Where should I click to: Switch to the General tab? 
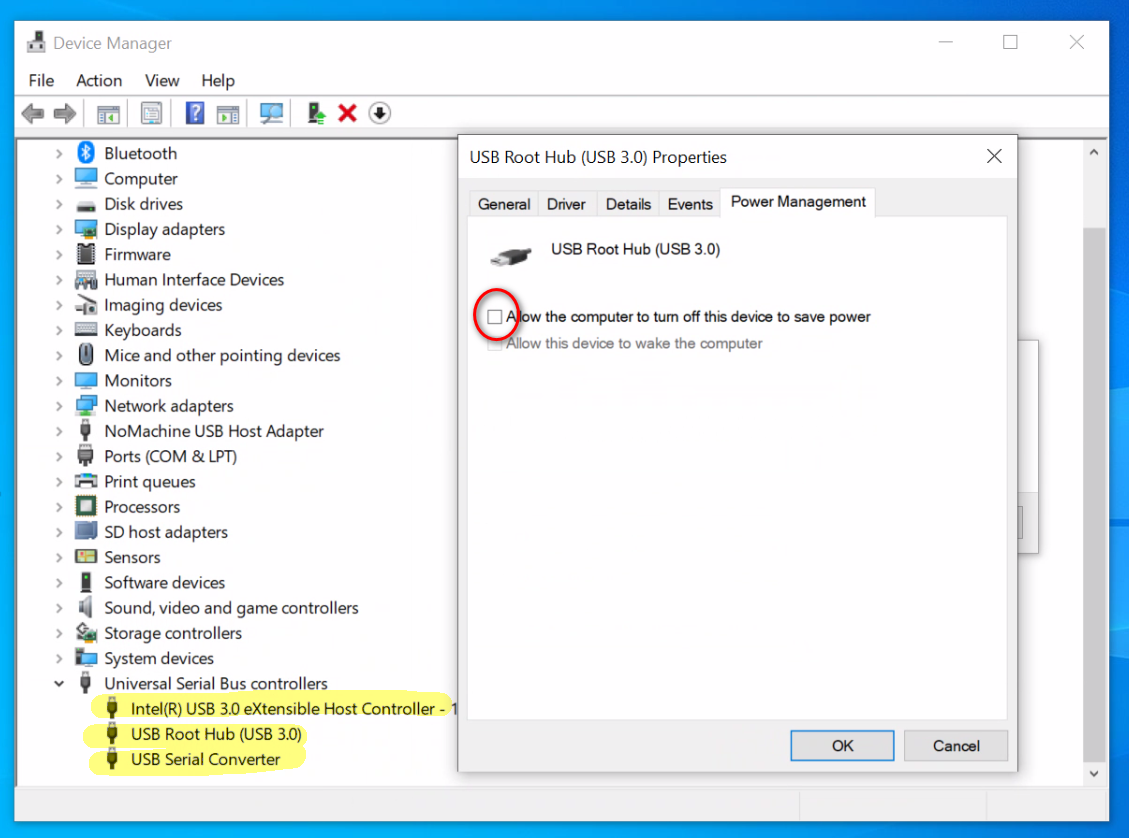[504, 204]
